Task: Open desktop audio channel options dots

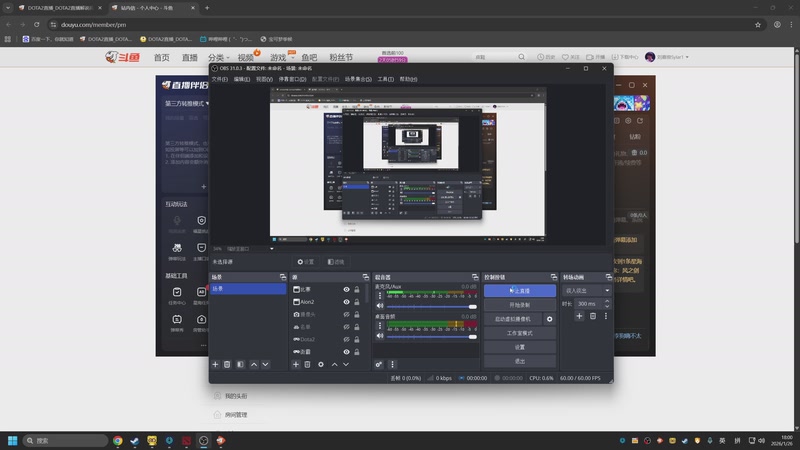Action: 380,326
